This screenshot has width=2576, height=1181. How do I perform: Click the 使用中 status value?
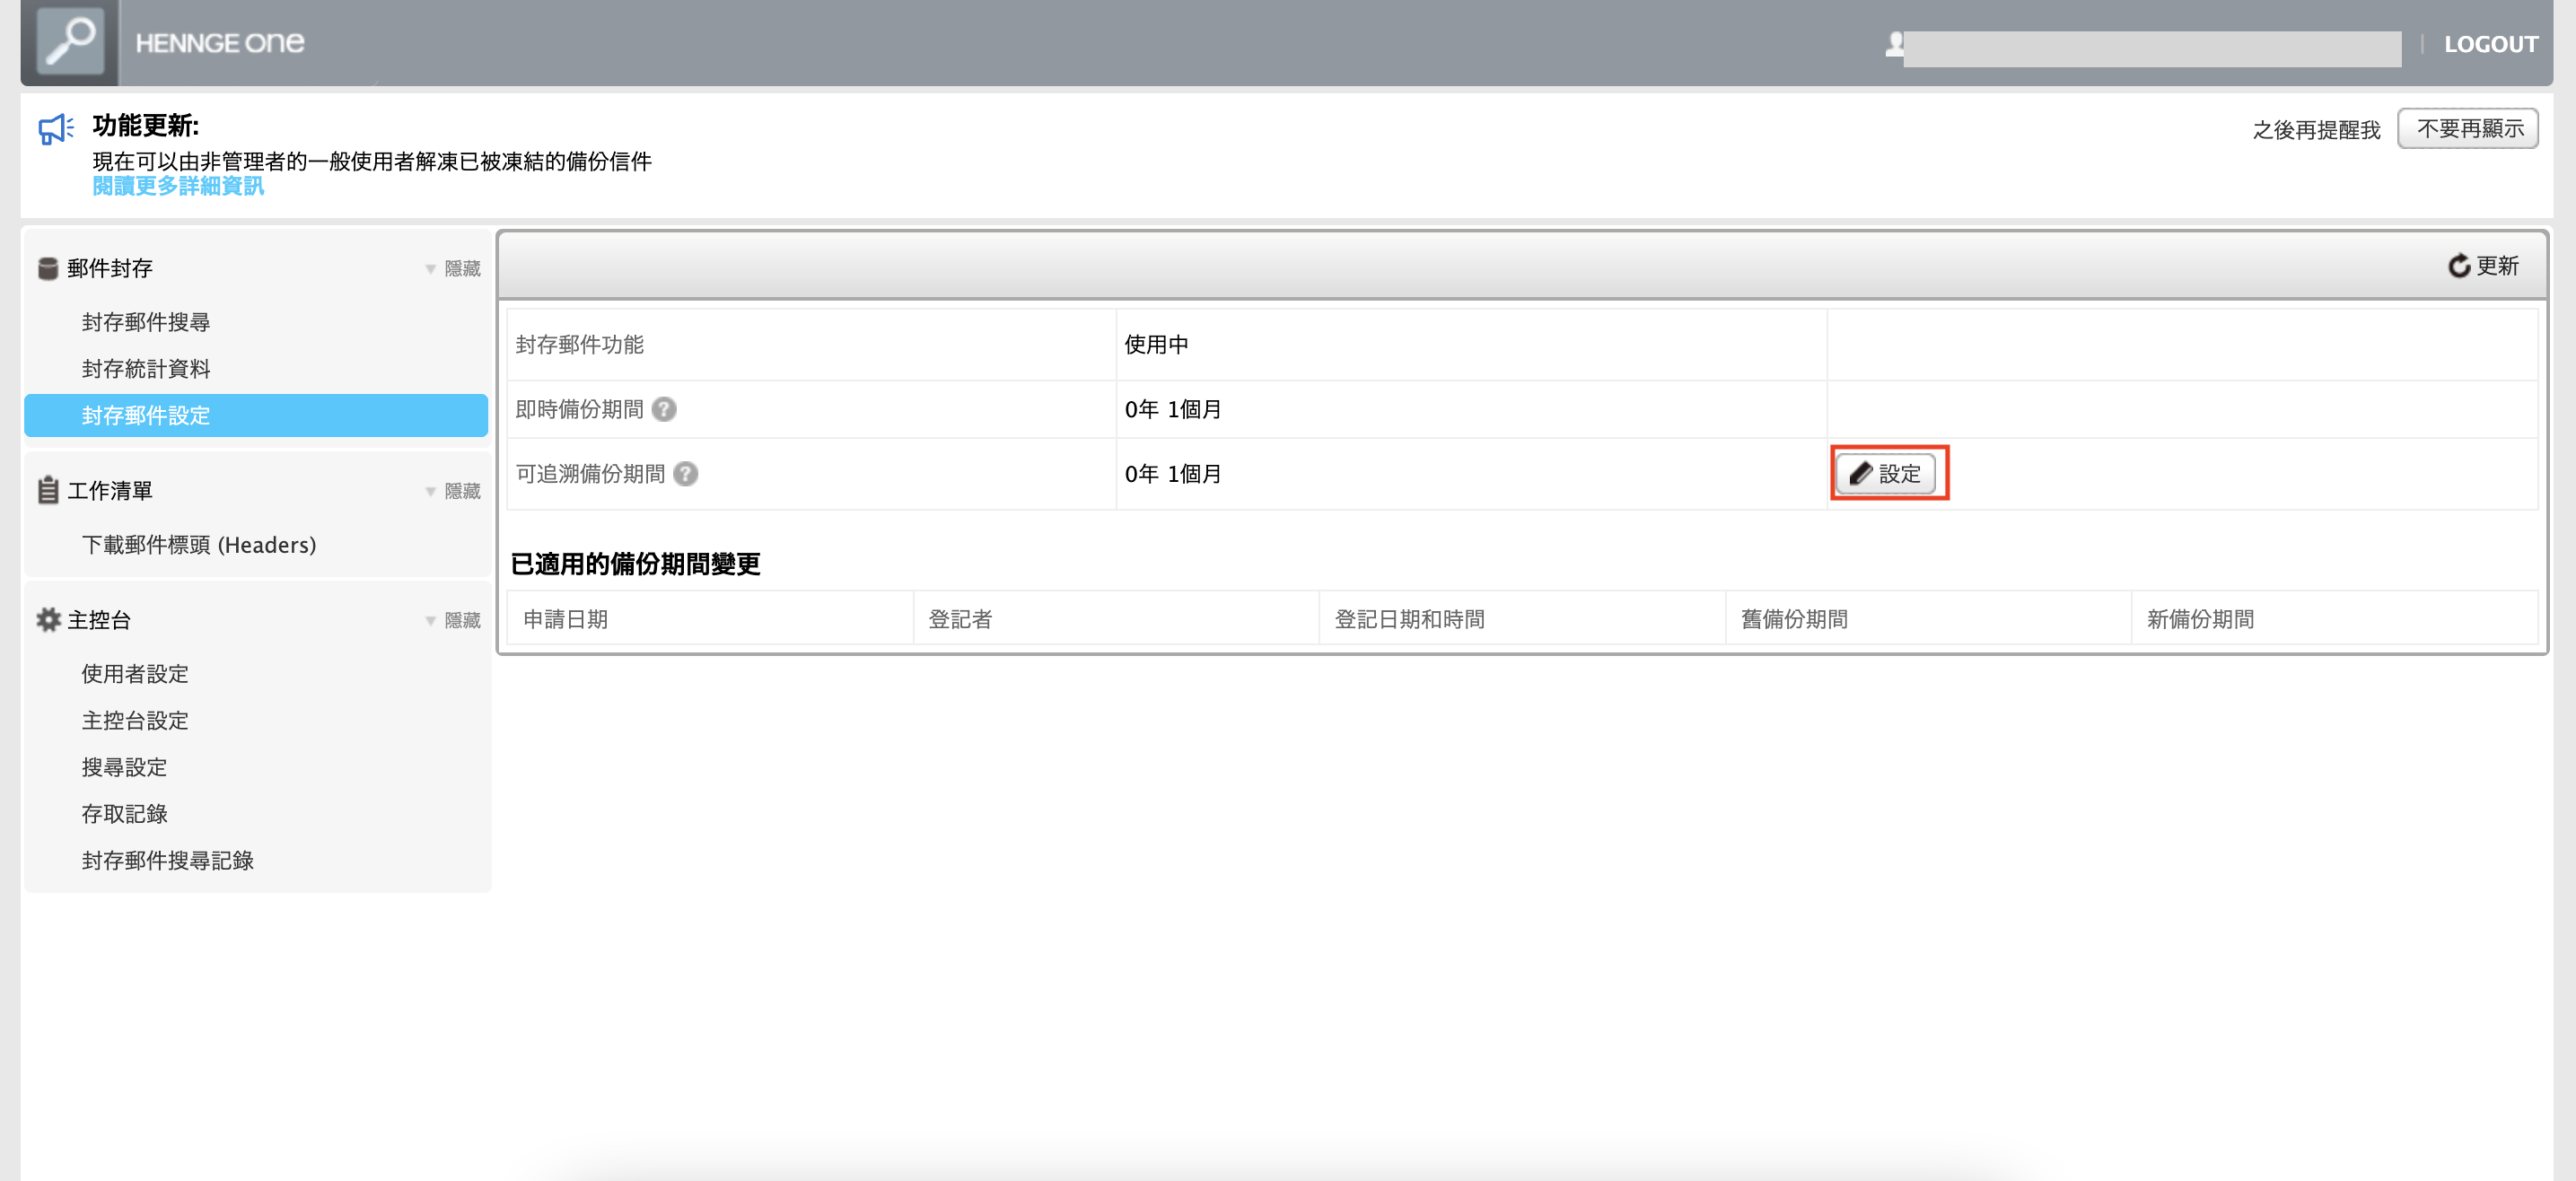(x=1156, y=345)
